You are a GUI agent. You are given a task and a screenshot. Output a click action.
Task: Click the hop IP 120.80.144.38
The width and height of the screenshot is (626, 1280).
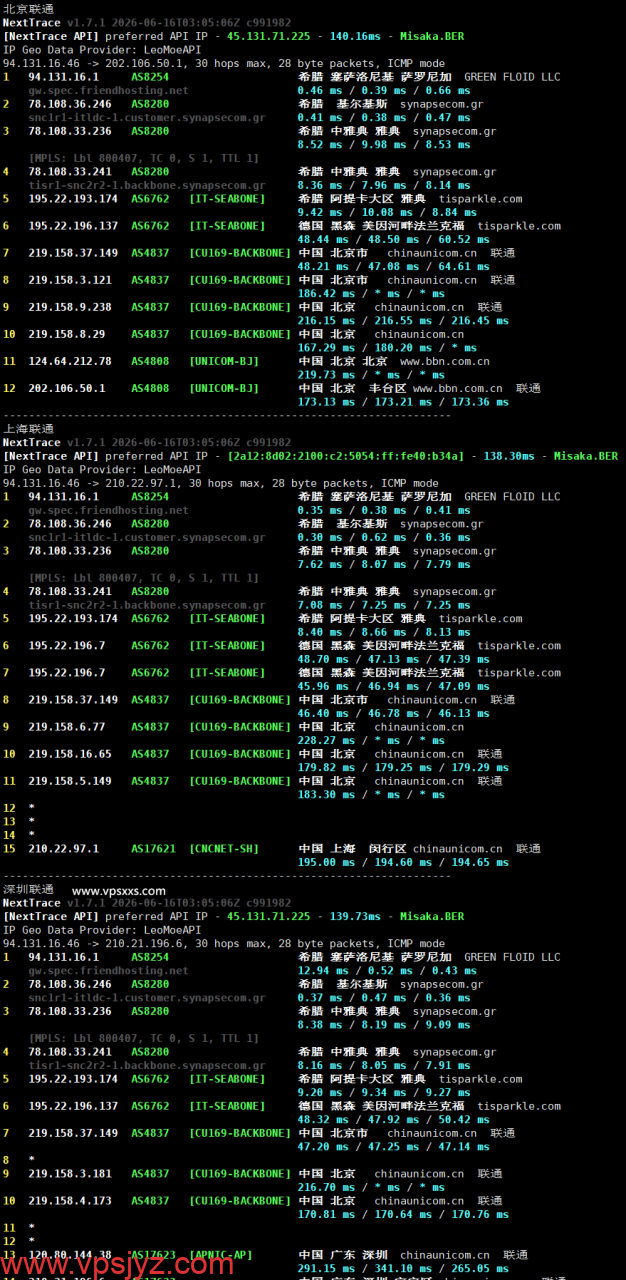click(70, 1255)
